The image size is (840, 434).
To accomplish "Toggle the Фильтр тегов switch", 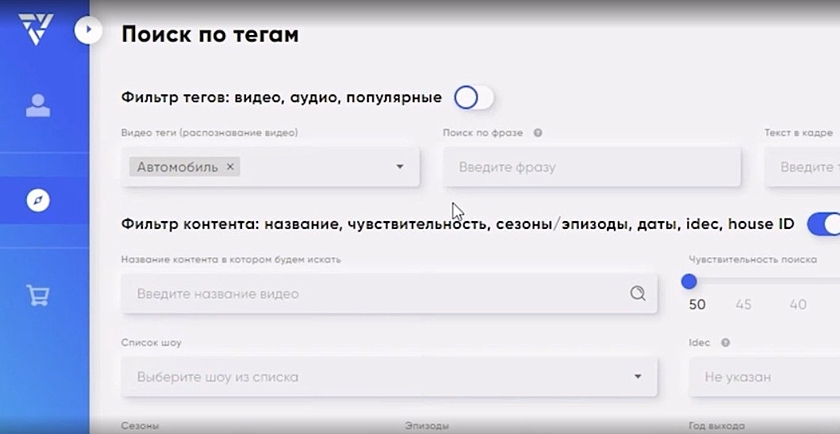I will (473, 98).
